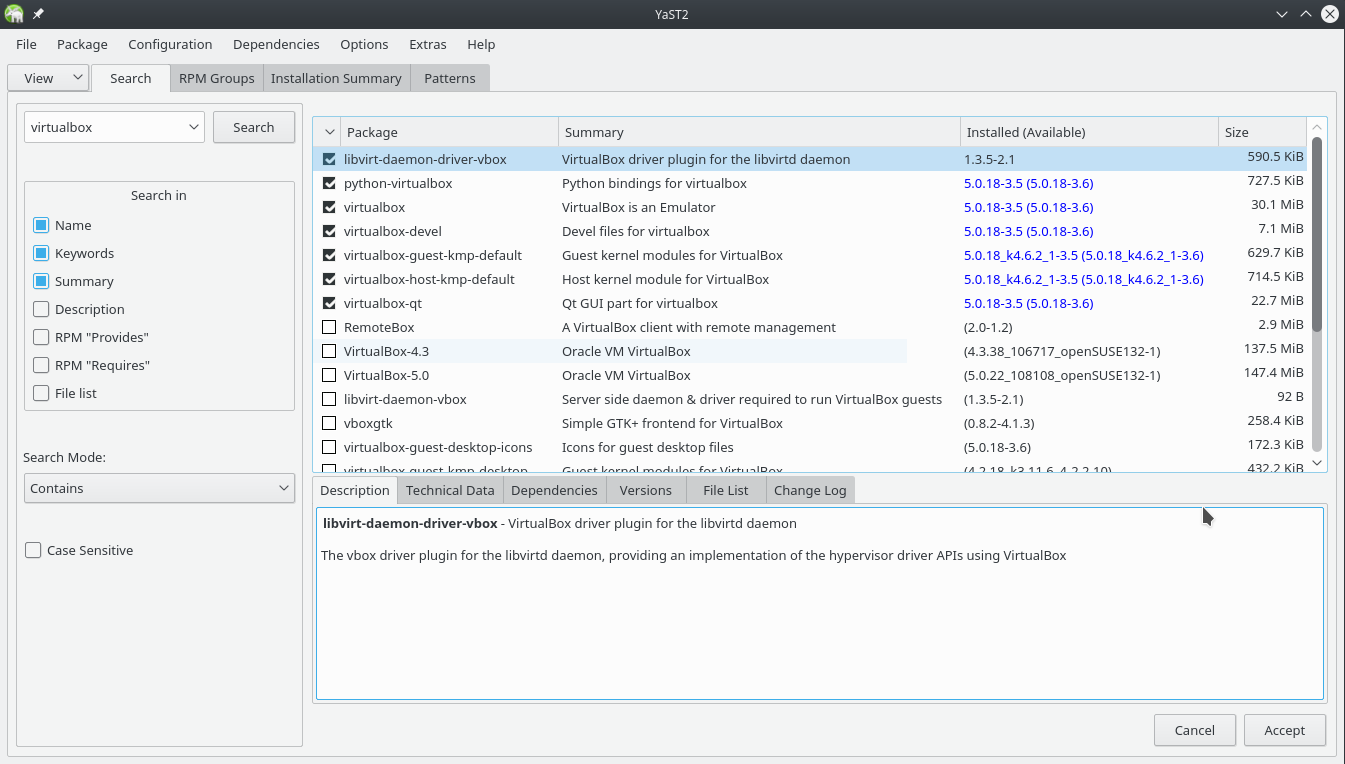Screen dimensions: 1345x764
Task: Click the Search button
Action: [254, 127]
